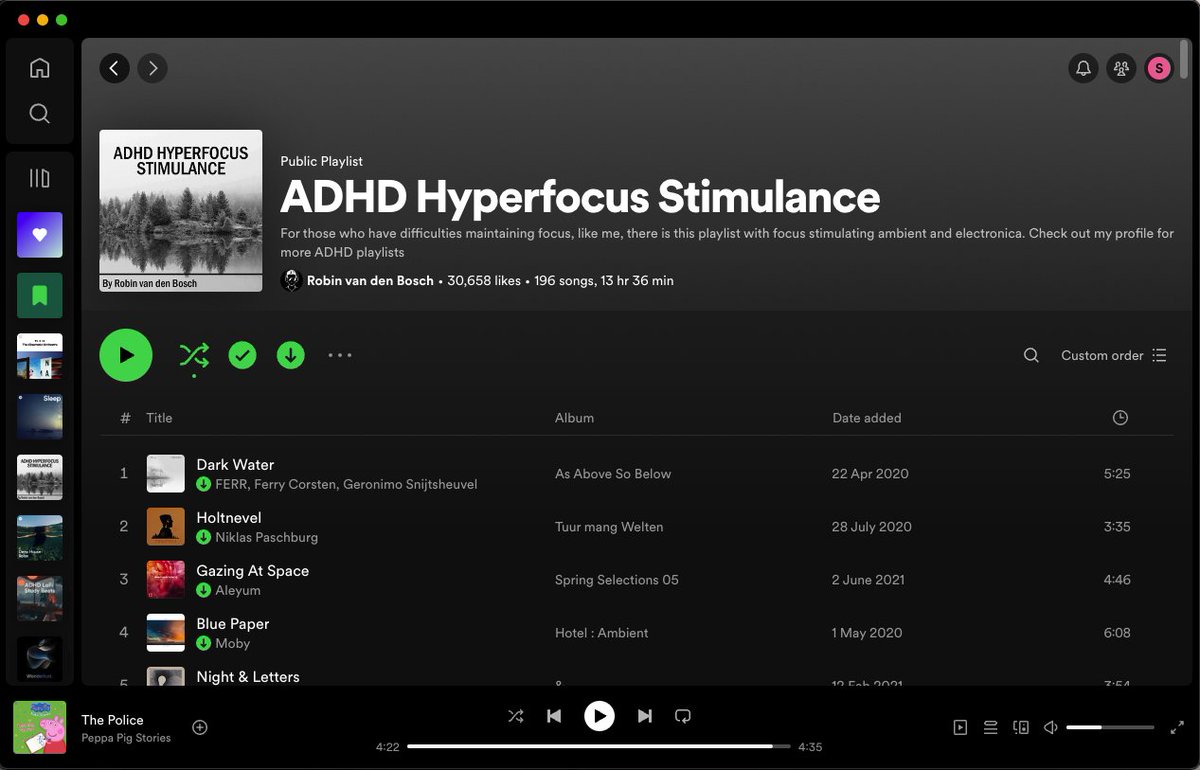Sort by the Date added column header
This screenshot has width=1200, height=770.
(x=867, y=418)
